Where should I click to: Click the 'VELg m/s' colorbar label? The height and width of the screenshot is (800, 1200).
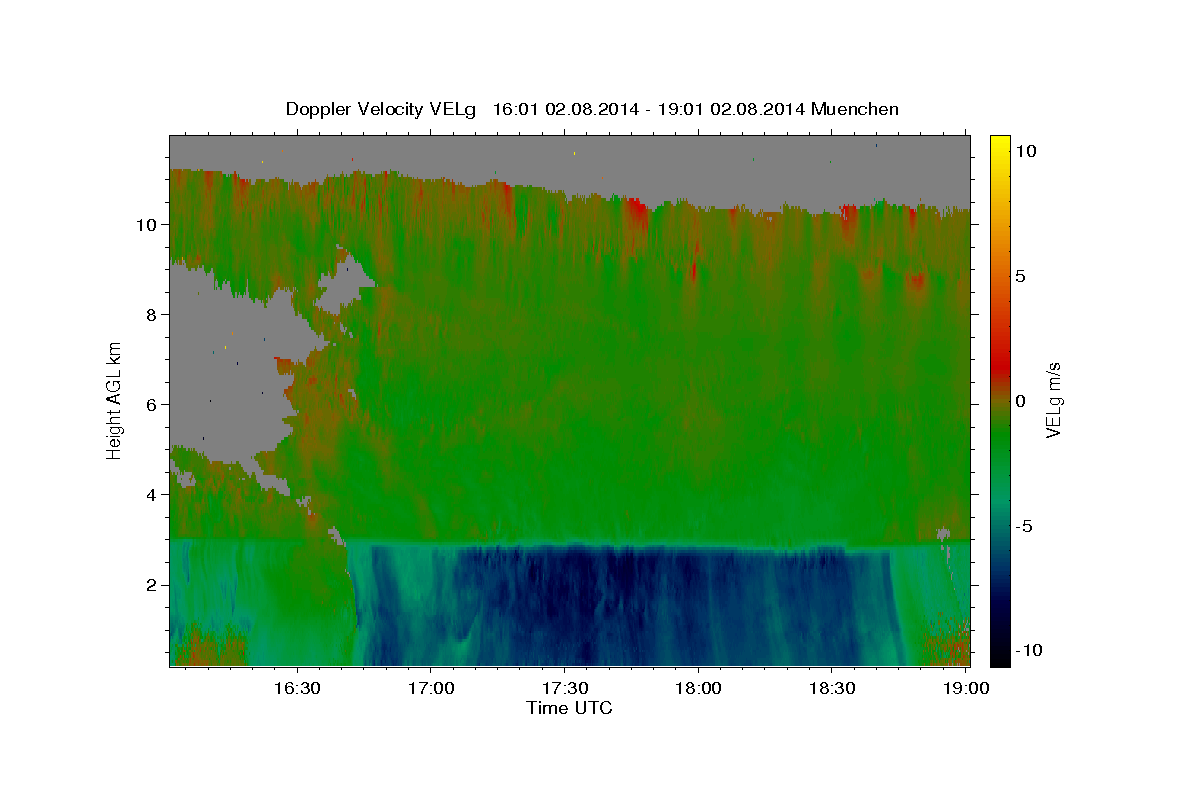(x=1053, y=400)
